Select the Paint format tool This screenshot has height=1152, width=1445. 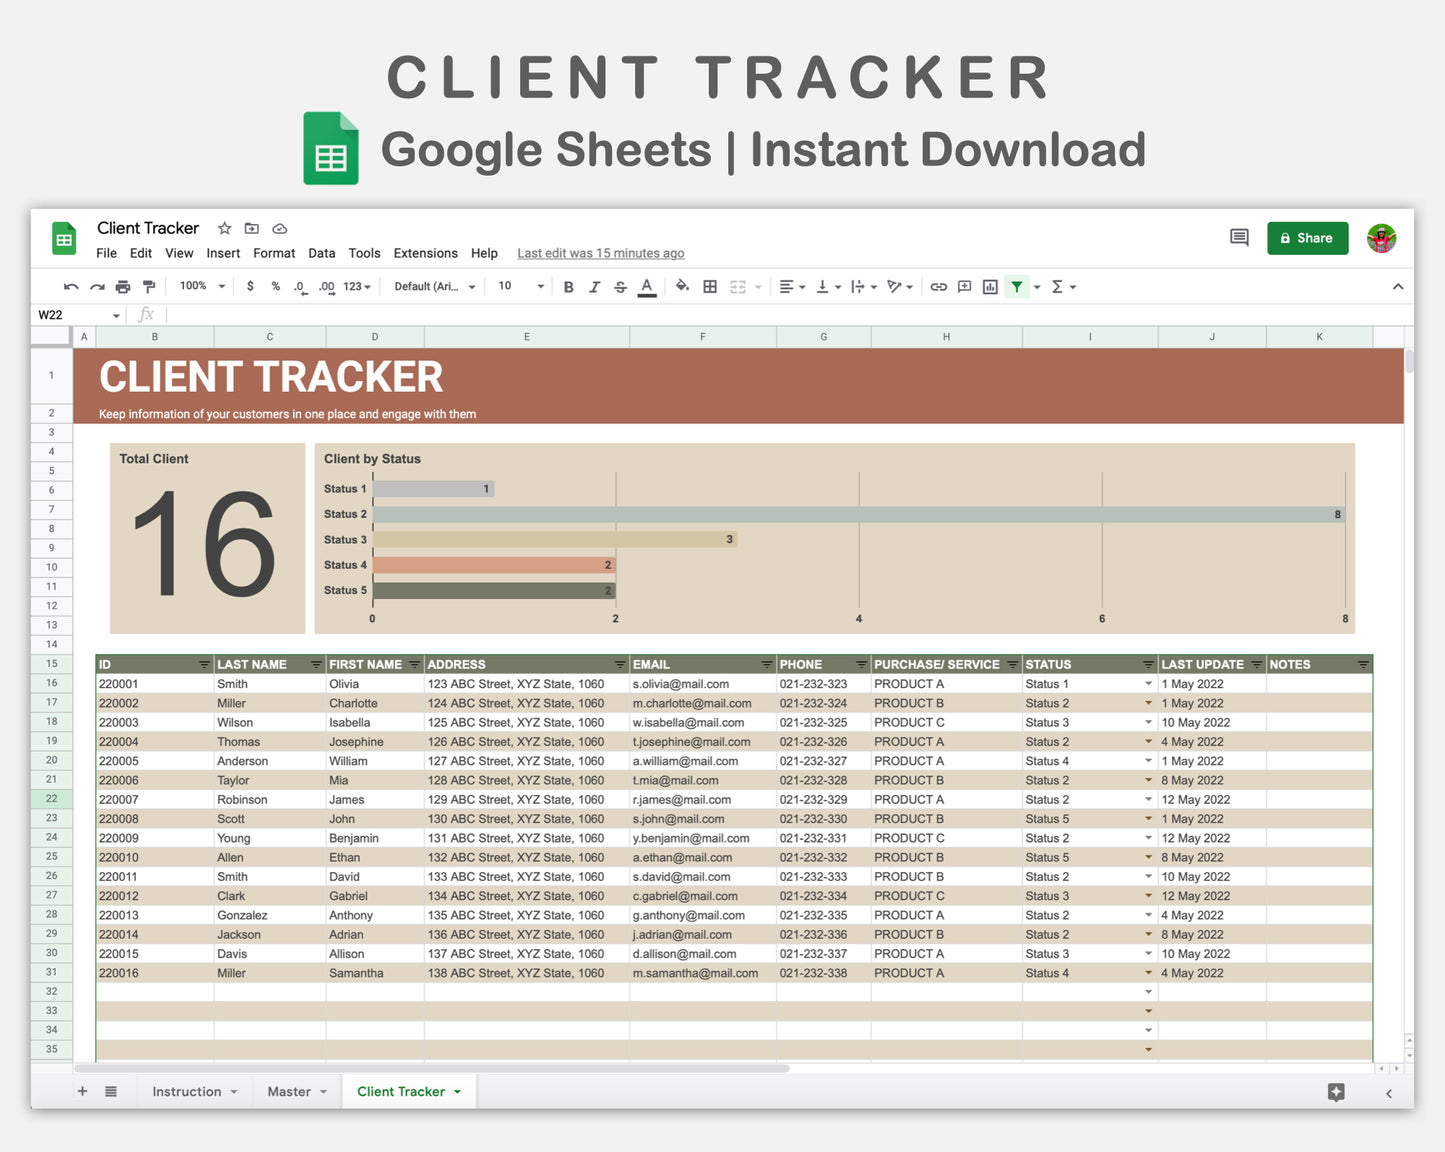pos(149,286)
